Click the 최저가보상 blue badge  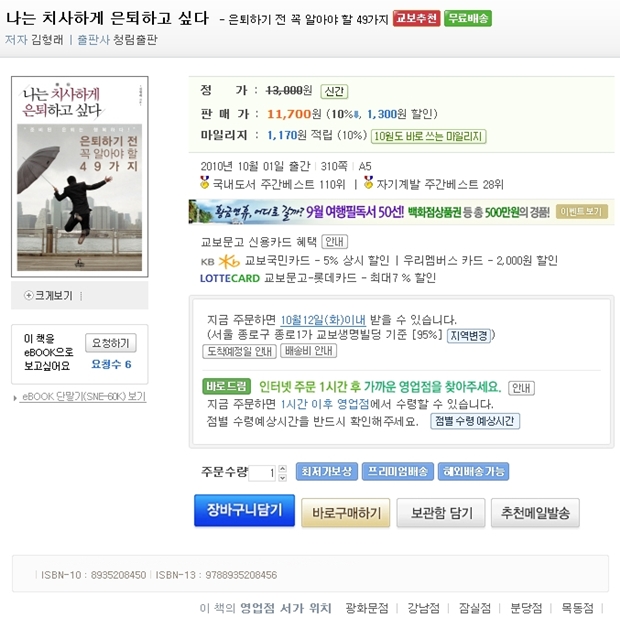coord(327,471)
